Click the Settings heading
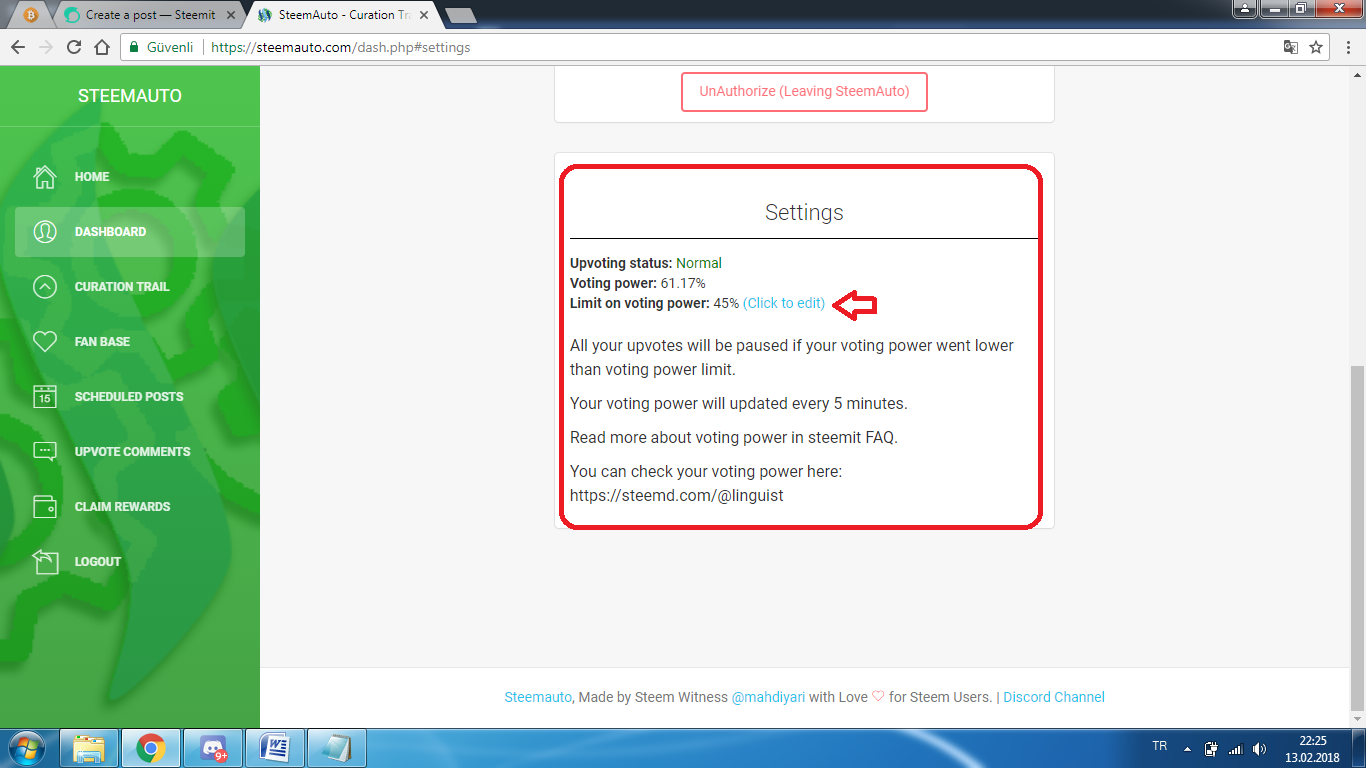Image resolution: width=1366 pixels, height=768 pixels. tap(804, 212)
